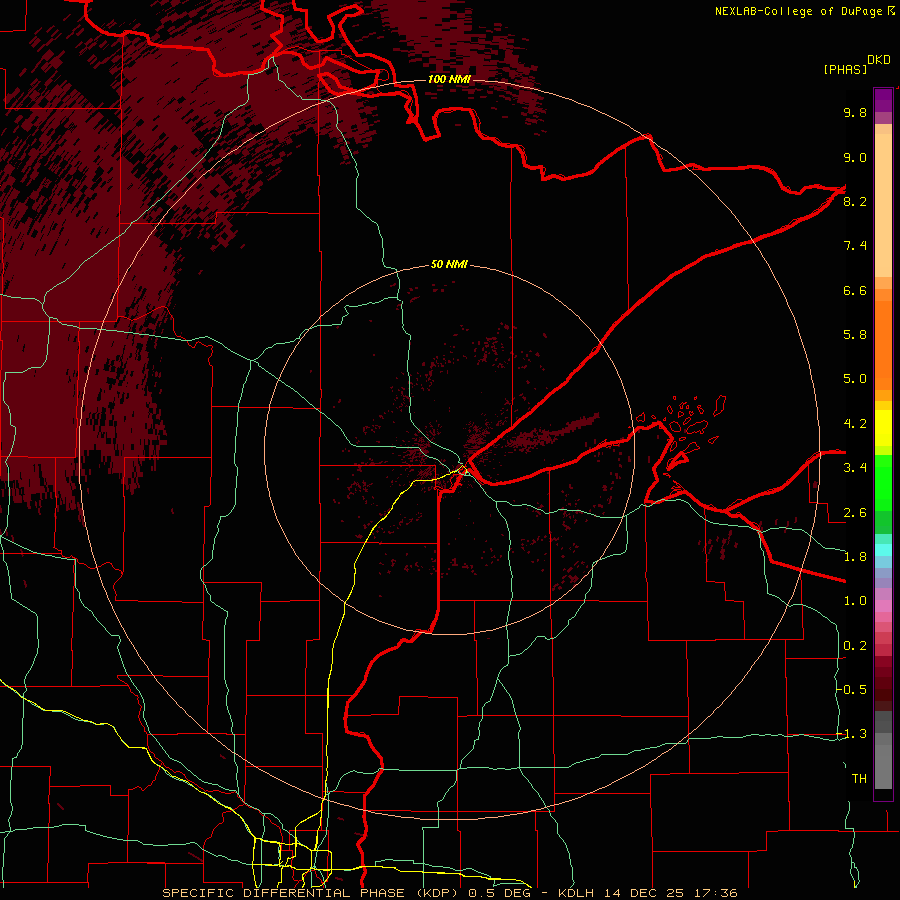The image size is (900, 900).
Task: Click the 7.4 value on the scale
Action: click(x=855, y=246)
